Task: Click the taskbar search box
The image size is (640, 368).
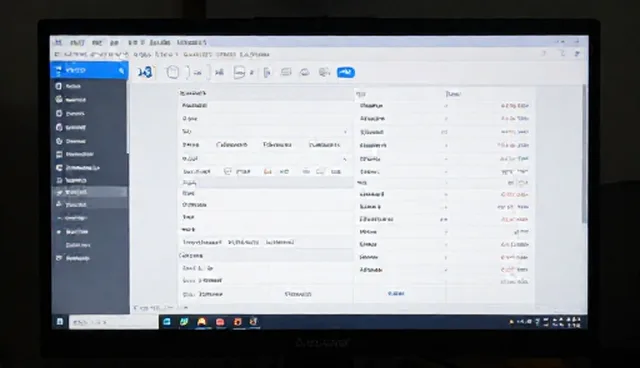Action: [113, 322]
